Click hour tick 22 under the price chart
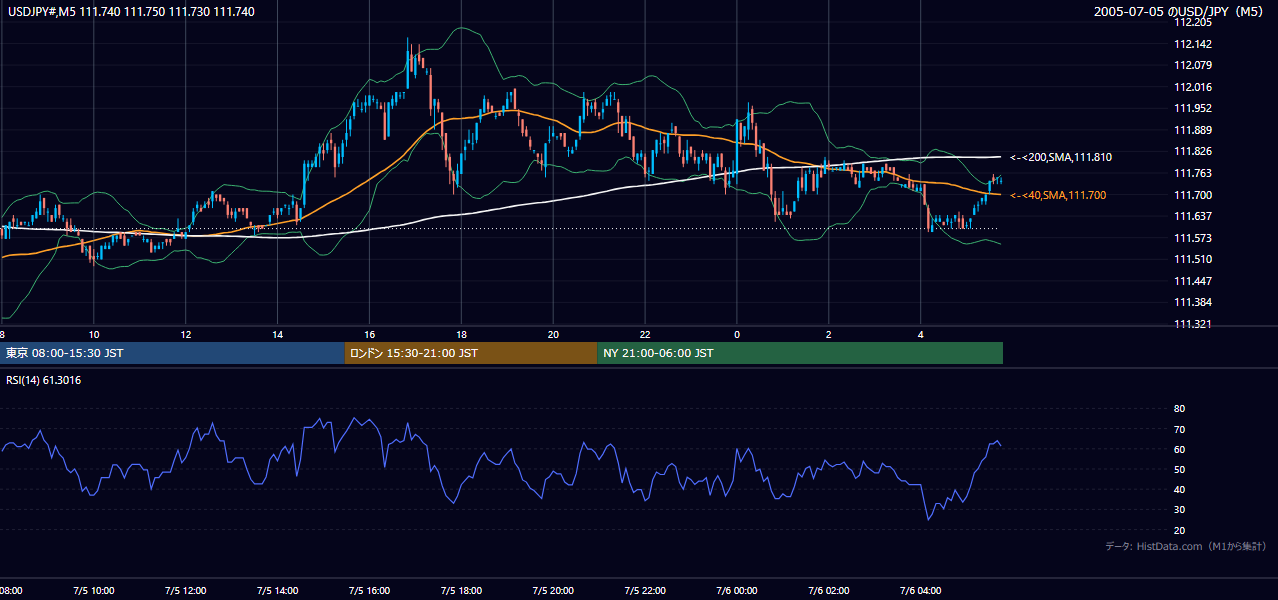1278x600 pixels. pos(645,334)
